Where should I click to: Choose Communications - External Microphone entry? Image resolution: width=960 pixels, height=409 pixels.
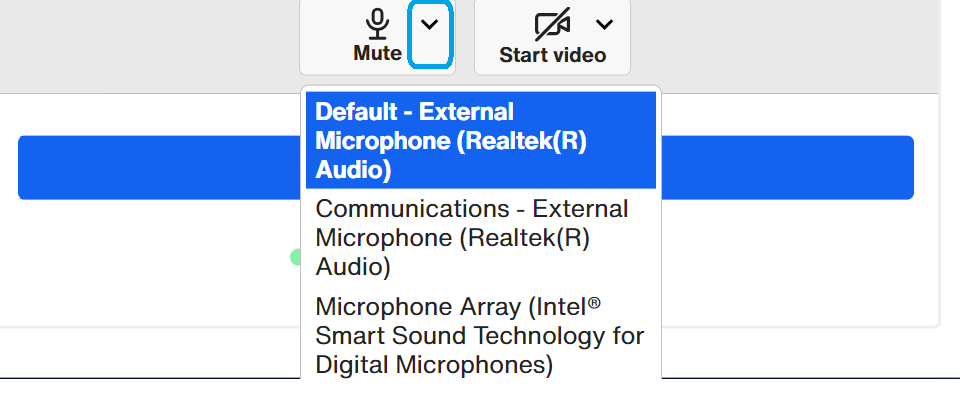[481, 238]
